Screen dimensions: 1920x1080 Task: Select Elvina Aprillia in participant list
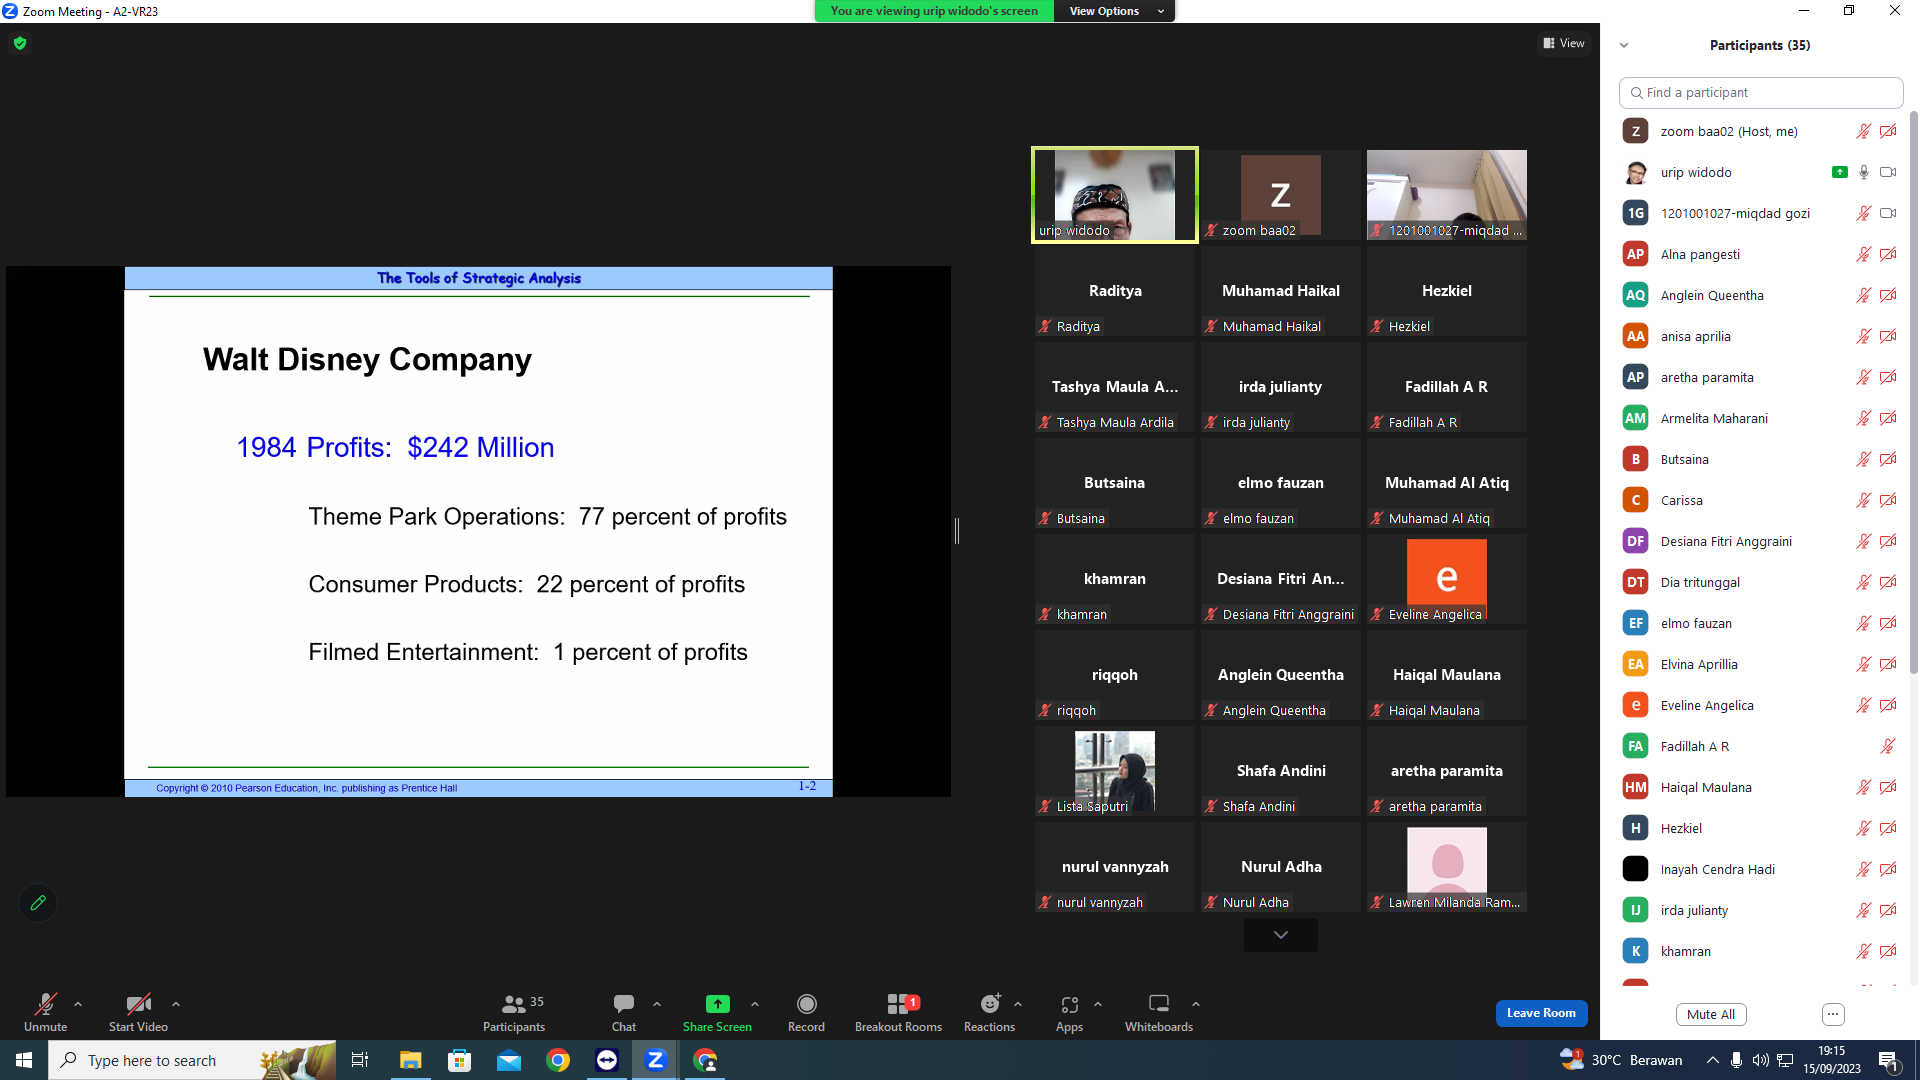pos(1761,664)
